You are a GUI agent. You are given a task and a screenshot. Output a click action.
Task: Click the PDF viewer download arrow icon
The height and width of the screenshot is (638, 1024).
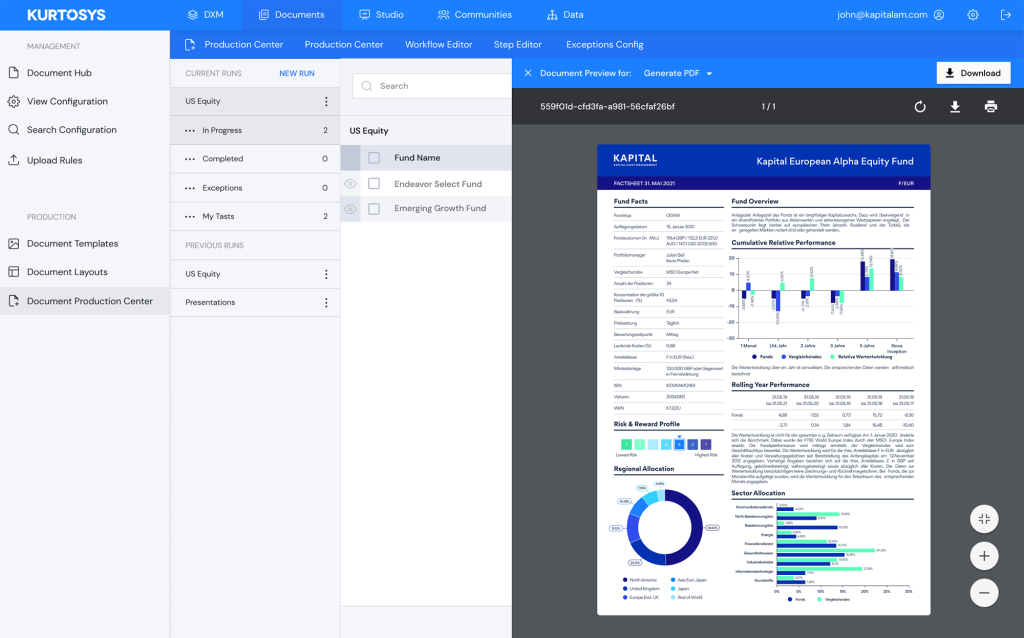click(x=955, y=106)
